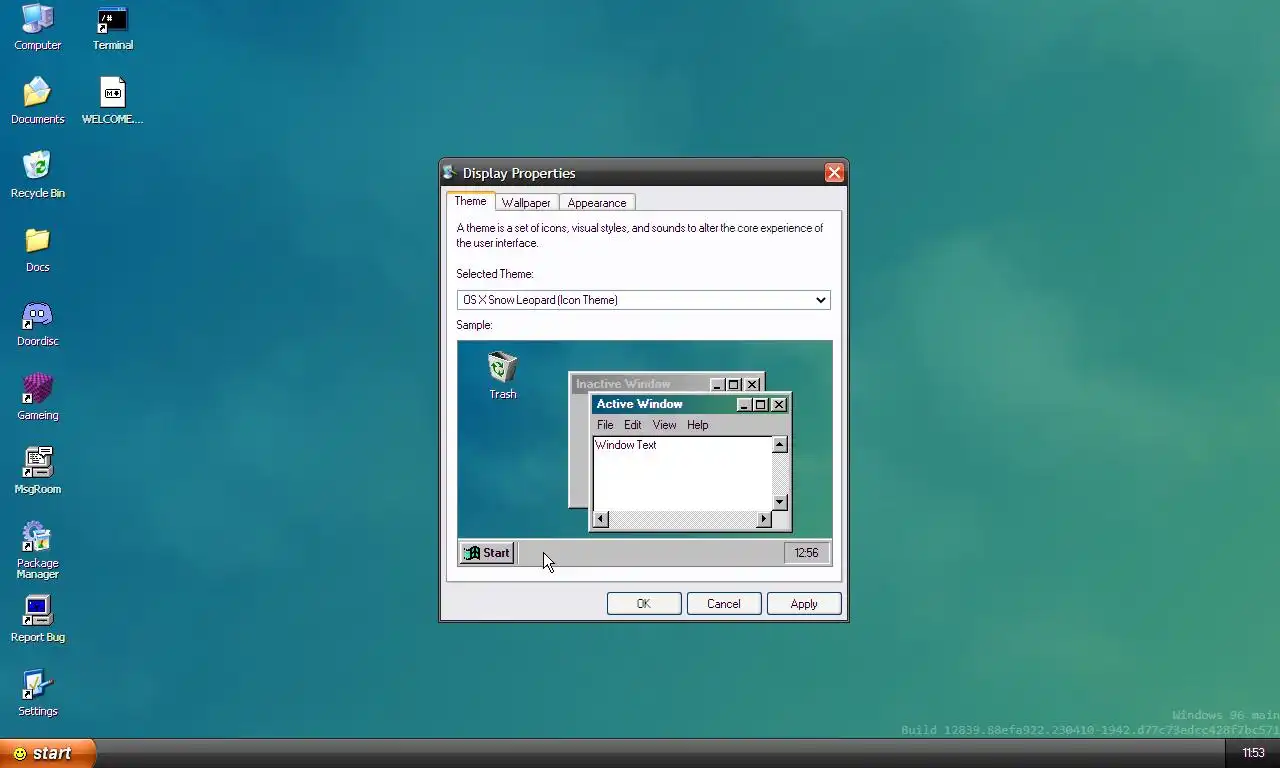The width and height of the screenshot is (1280, 768).
Task: Click sample Inactive Window maximize icon
Action: point(734,385)
